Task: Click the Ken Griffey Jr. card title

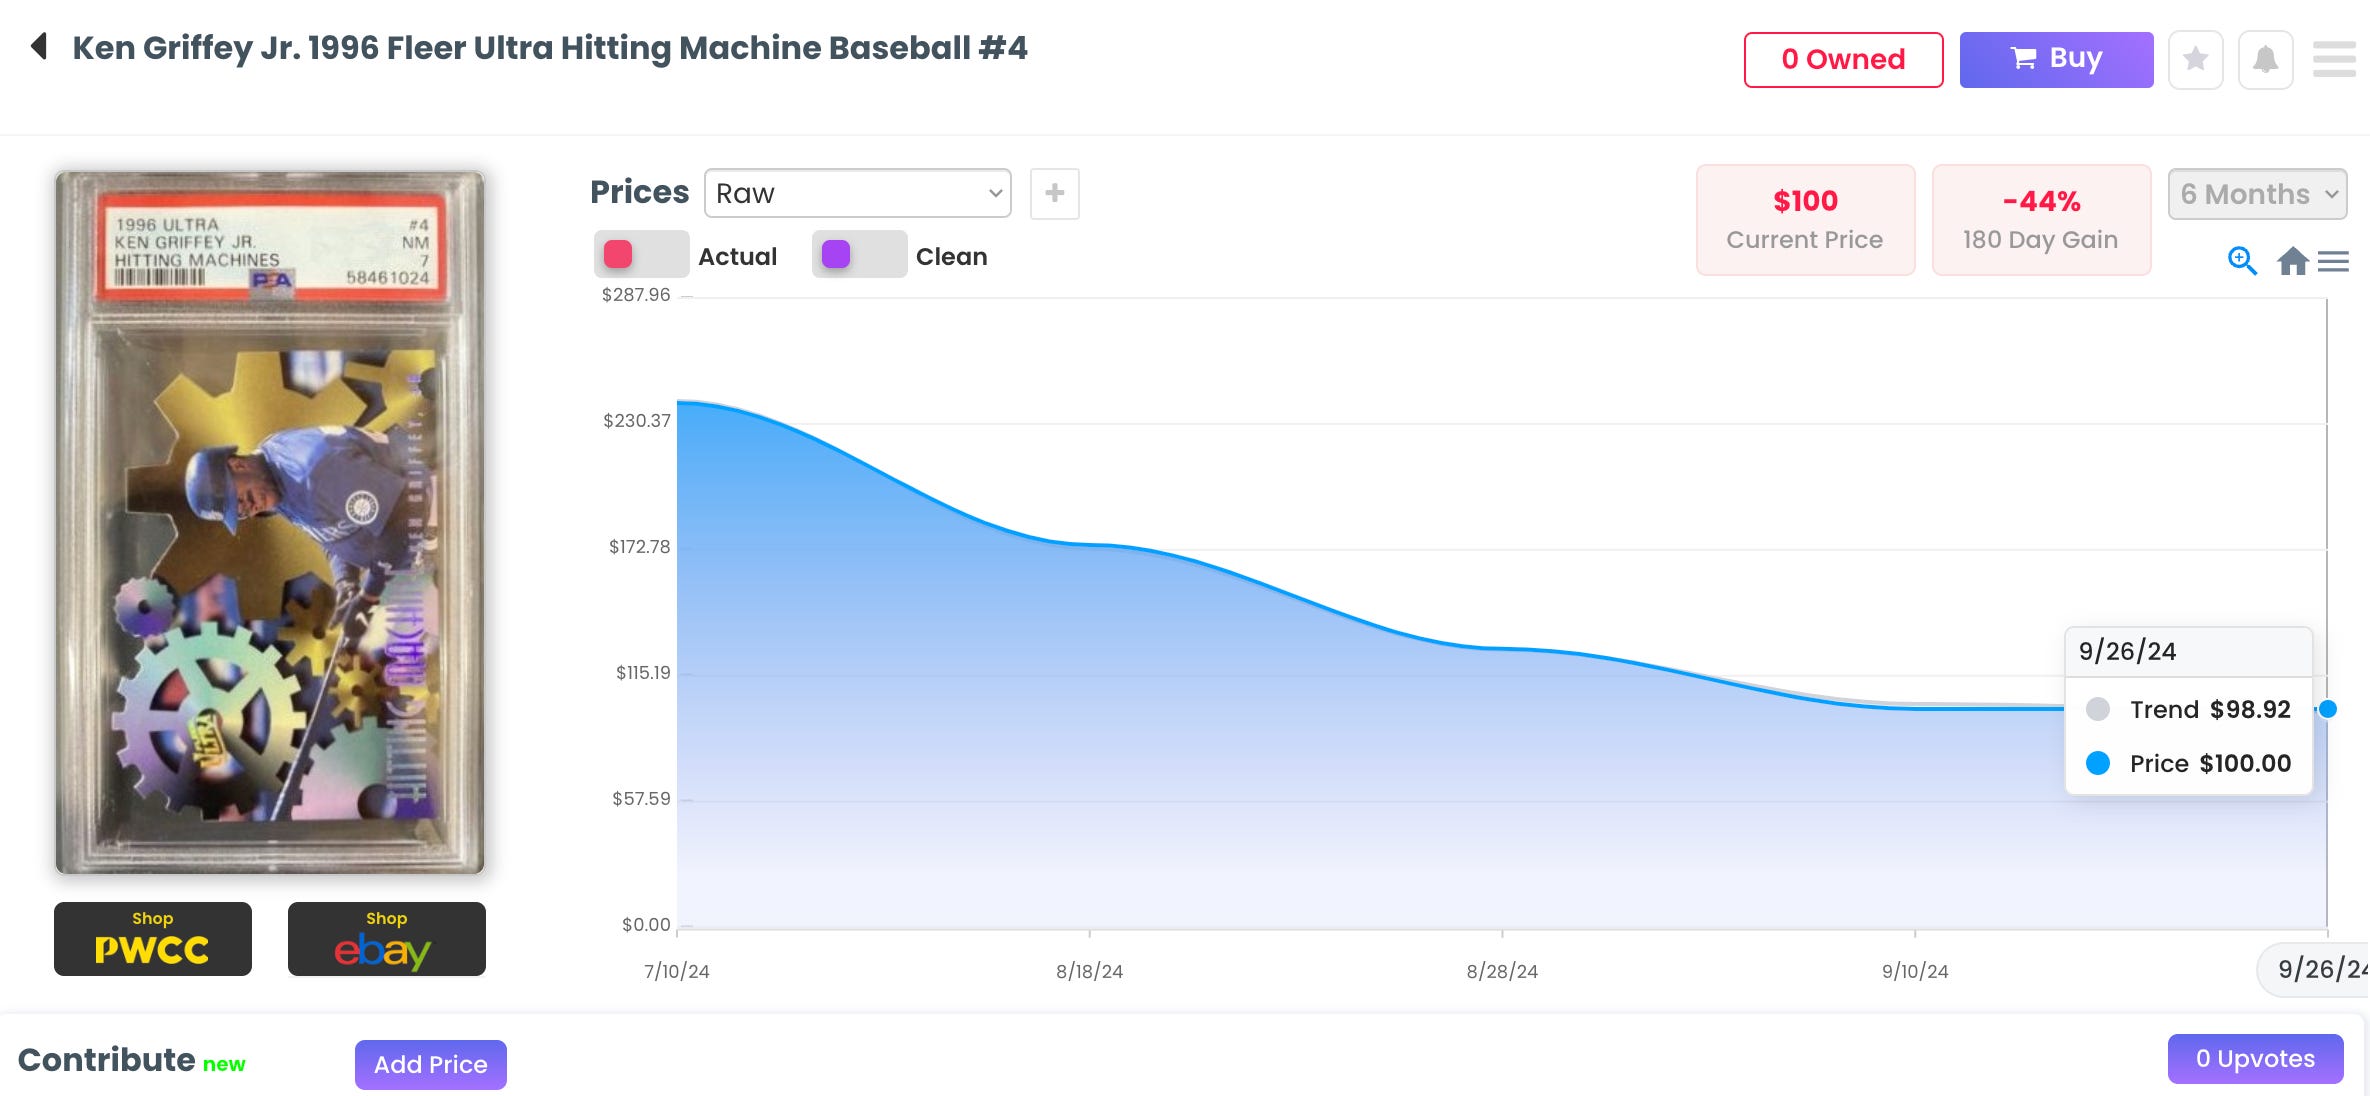Action: click(x=550, y=48)
